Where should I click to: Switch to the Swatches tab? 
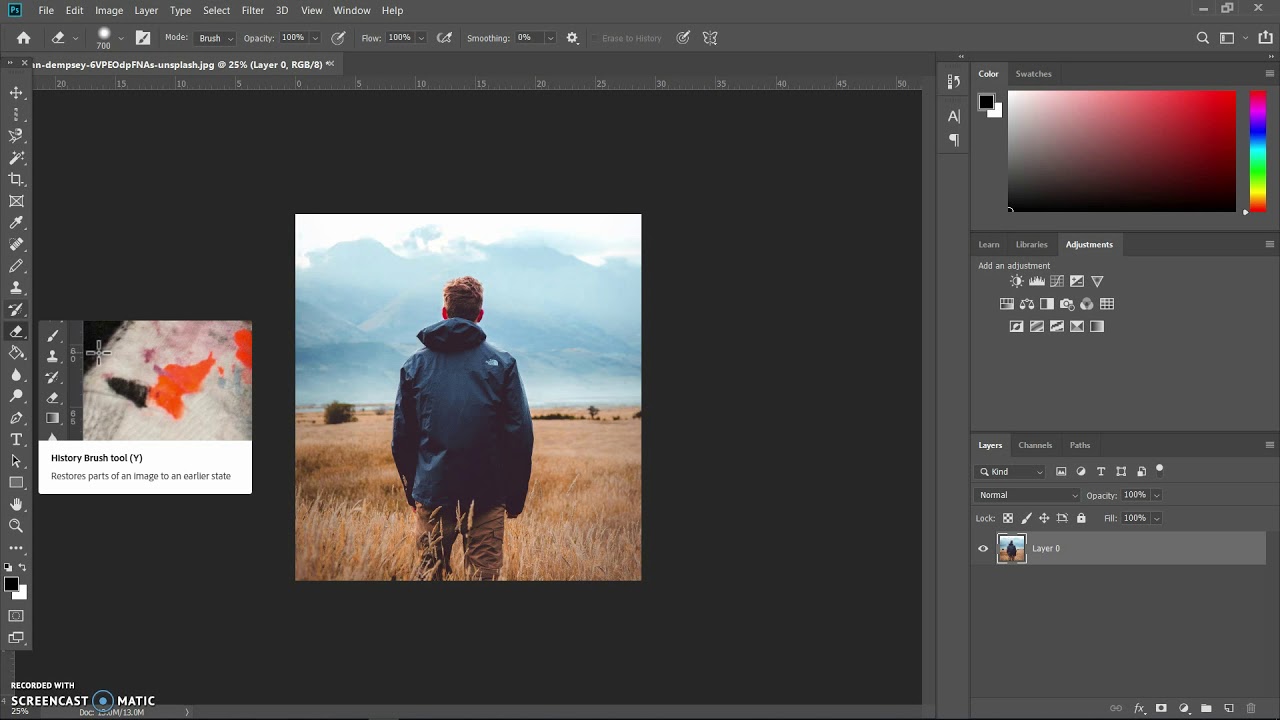click(1033, 74)
